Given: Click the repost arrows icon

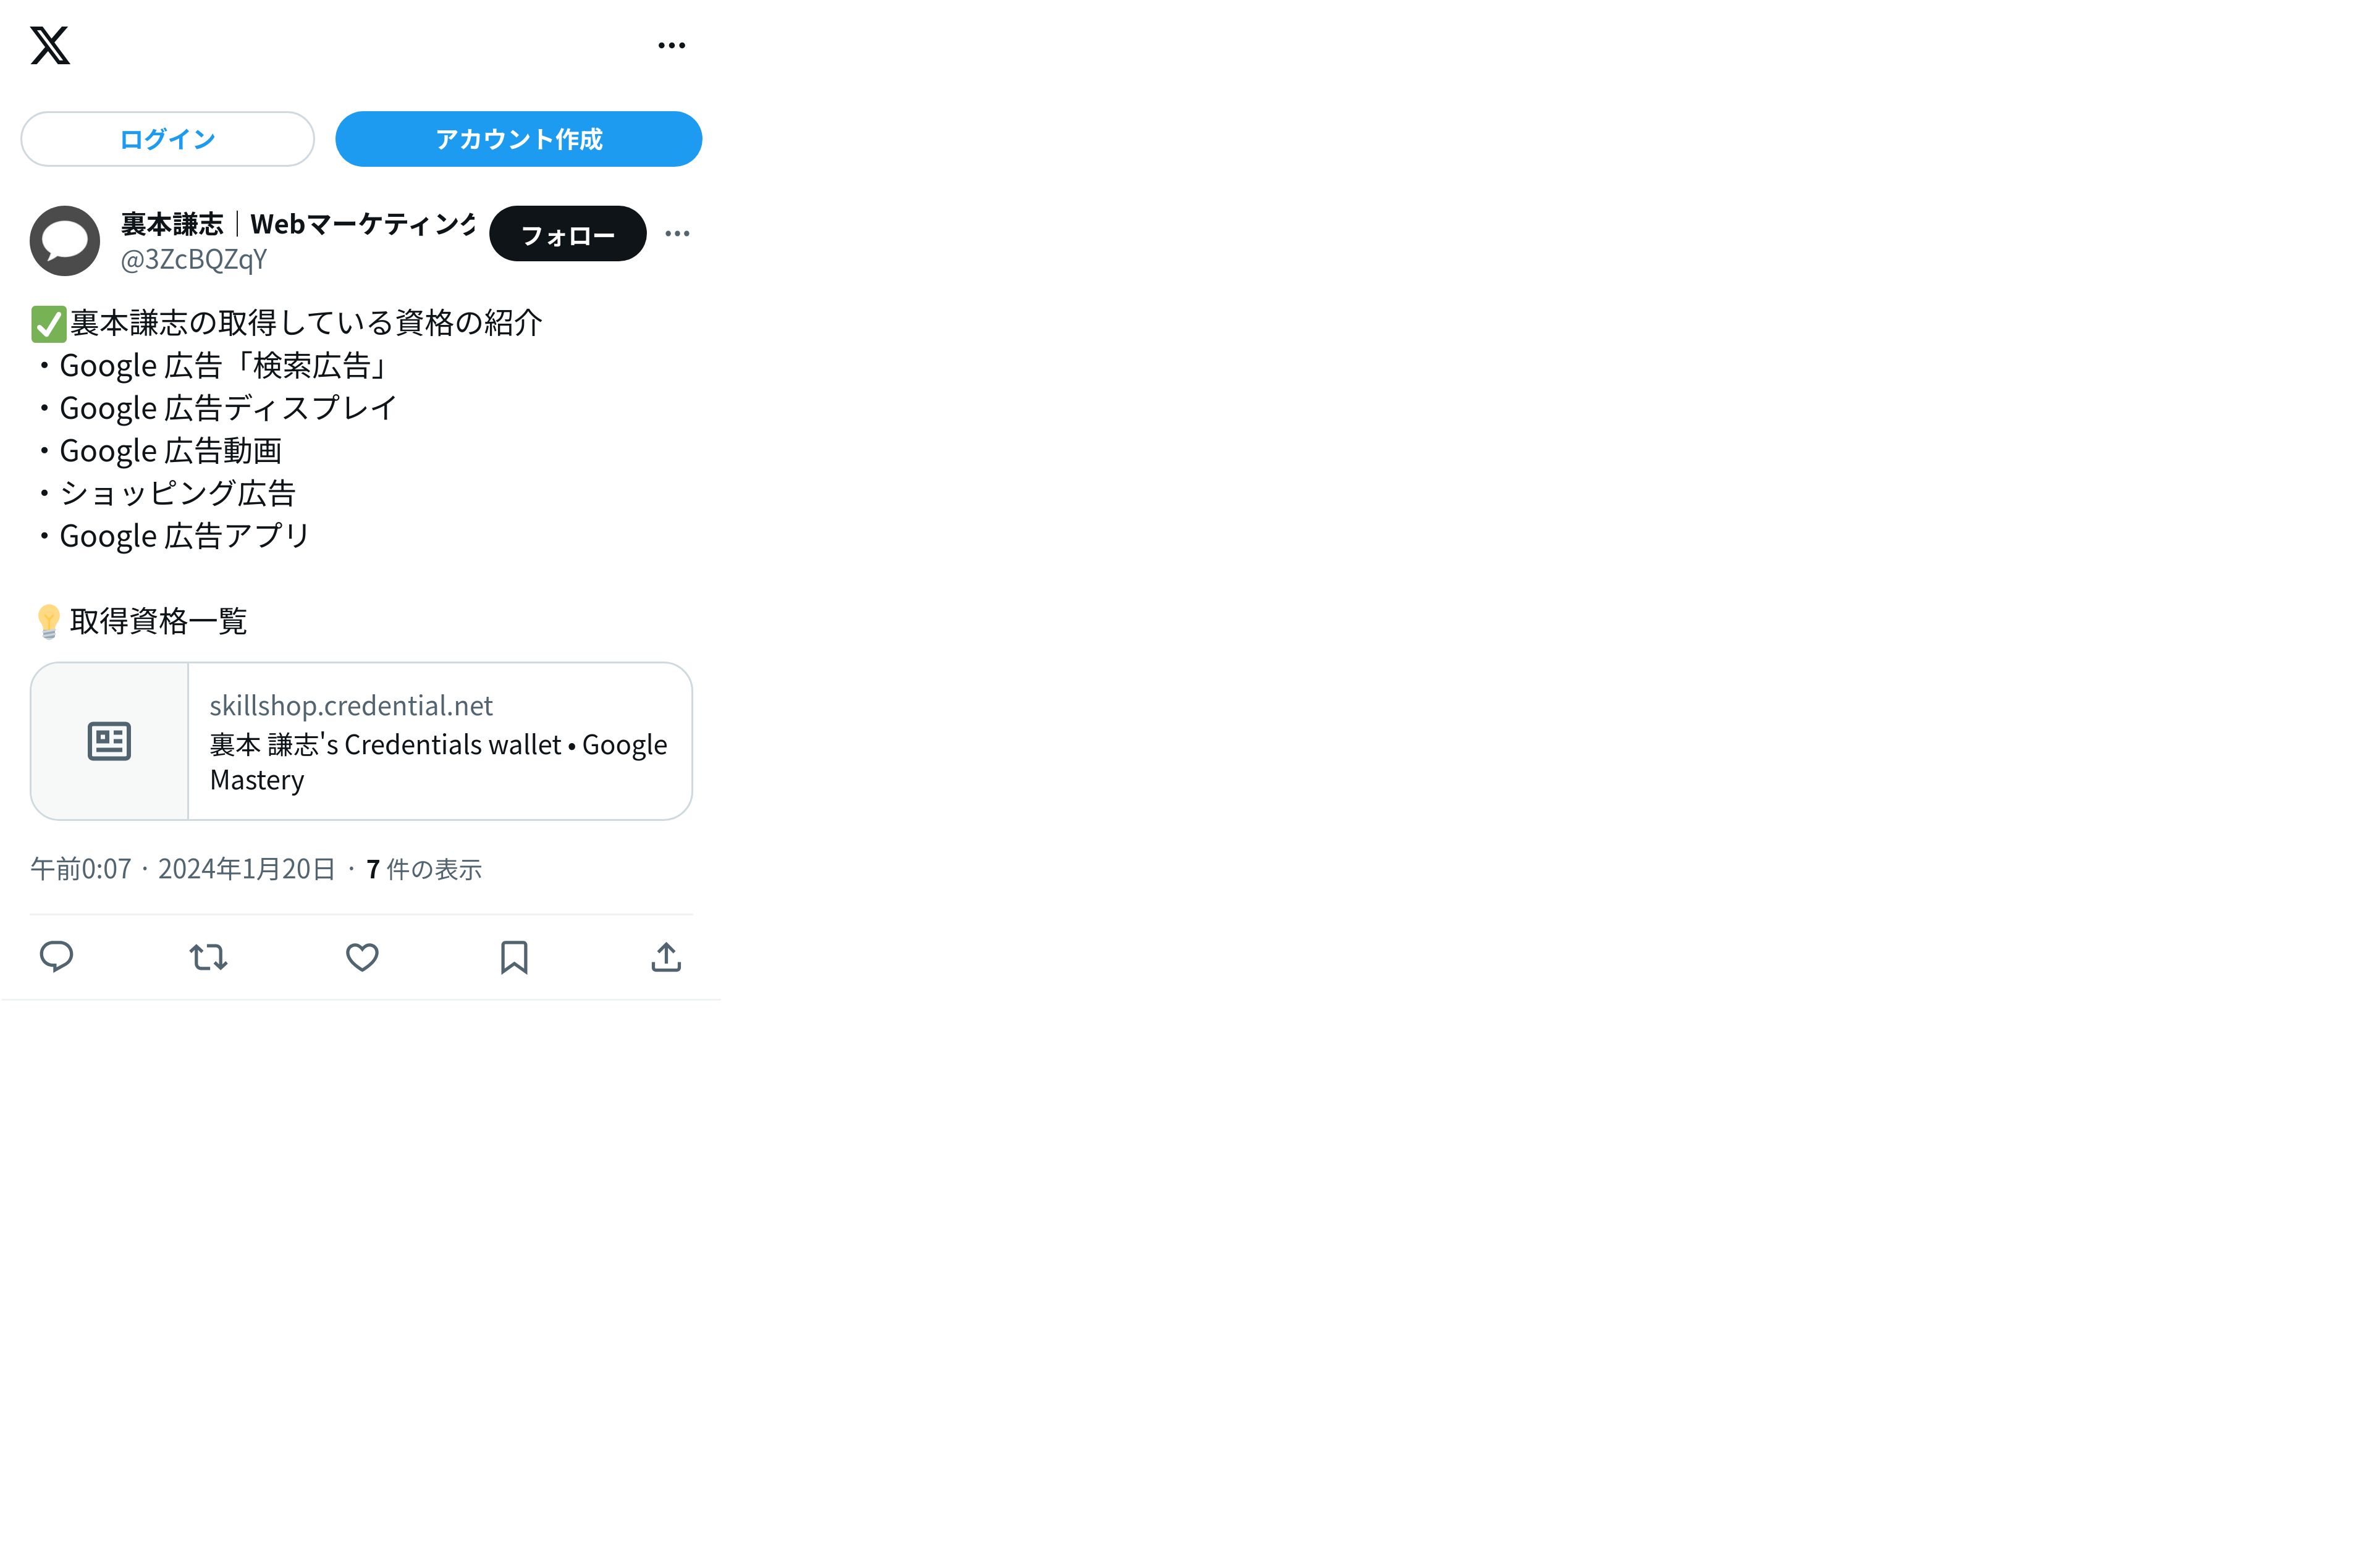Looking at the screenshot, I should [208, 957].
